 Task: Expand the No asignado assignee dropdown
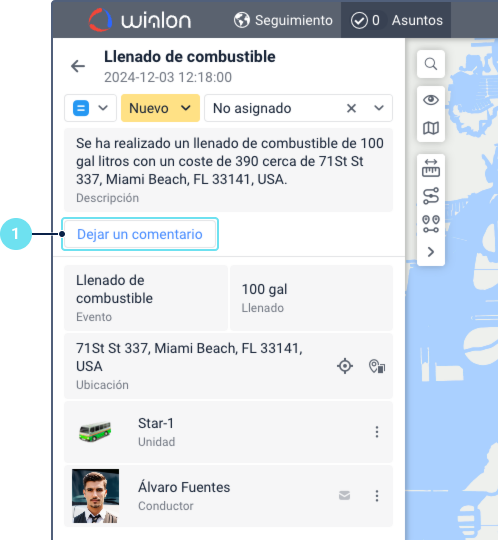tap(379, 108)
